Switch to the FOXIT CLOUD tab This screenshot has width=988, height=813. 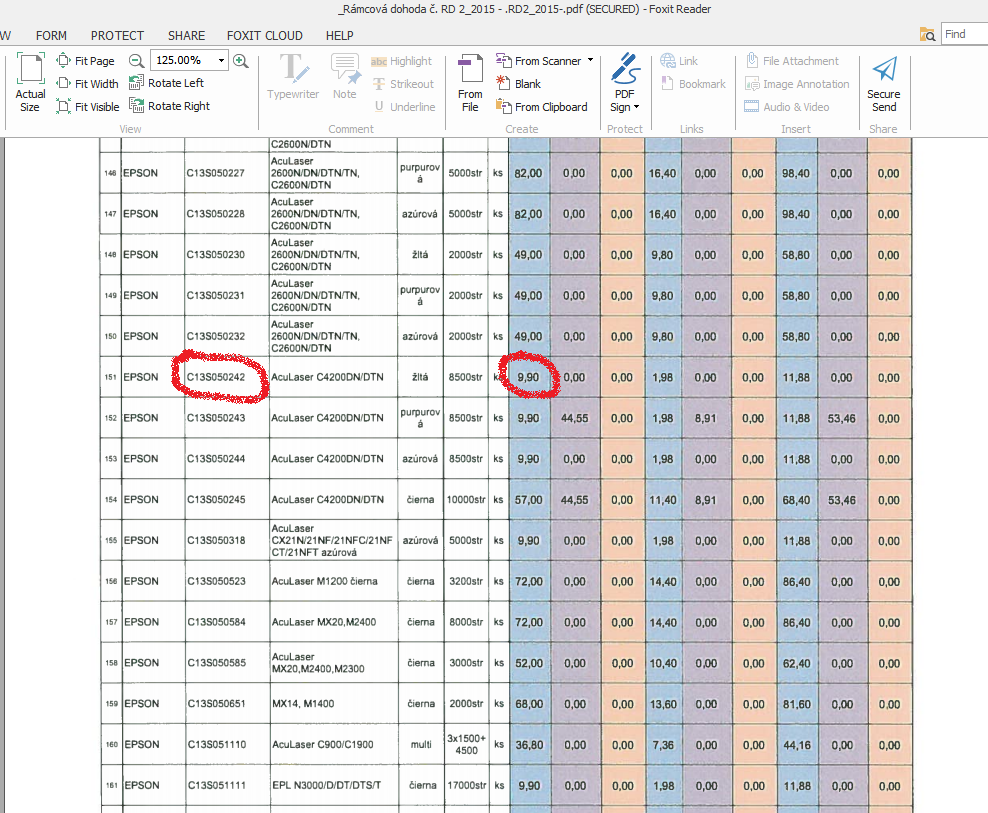(x=265, y=36)
